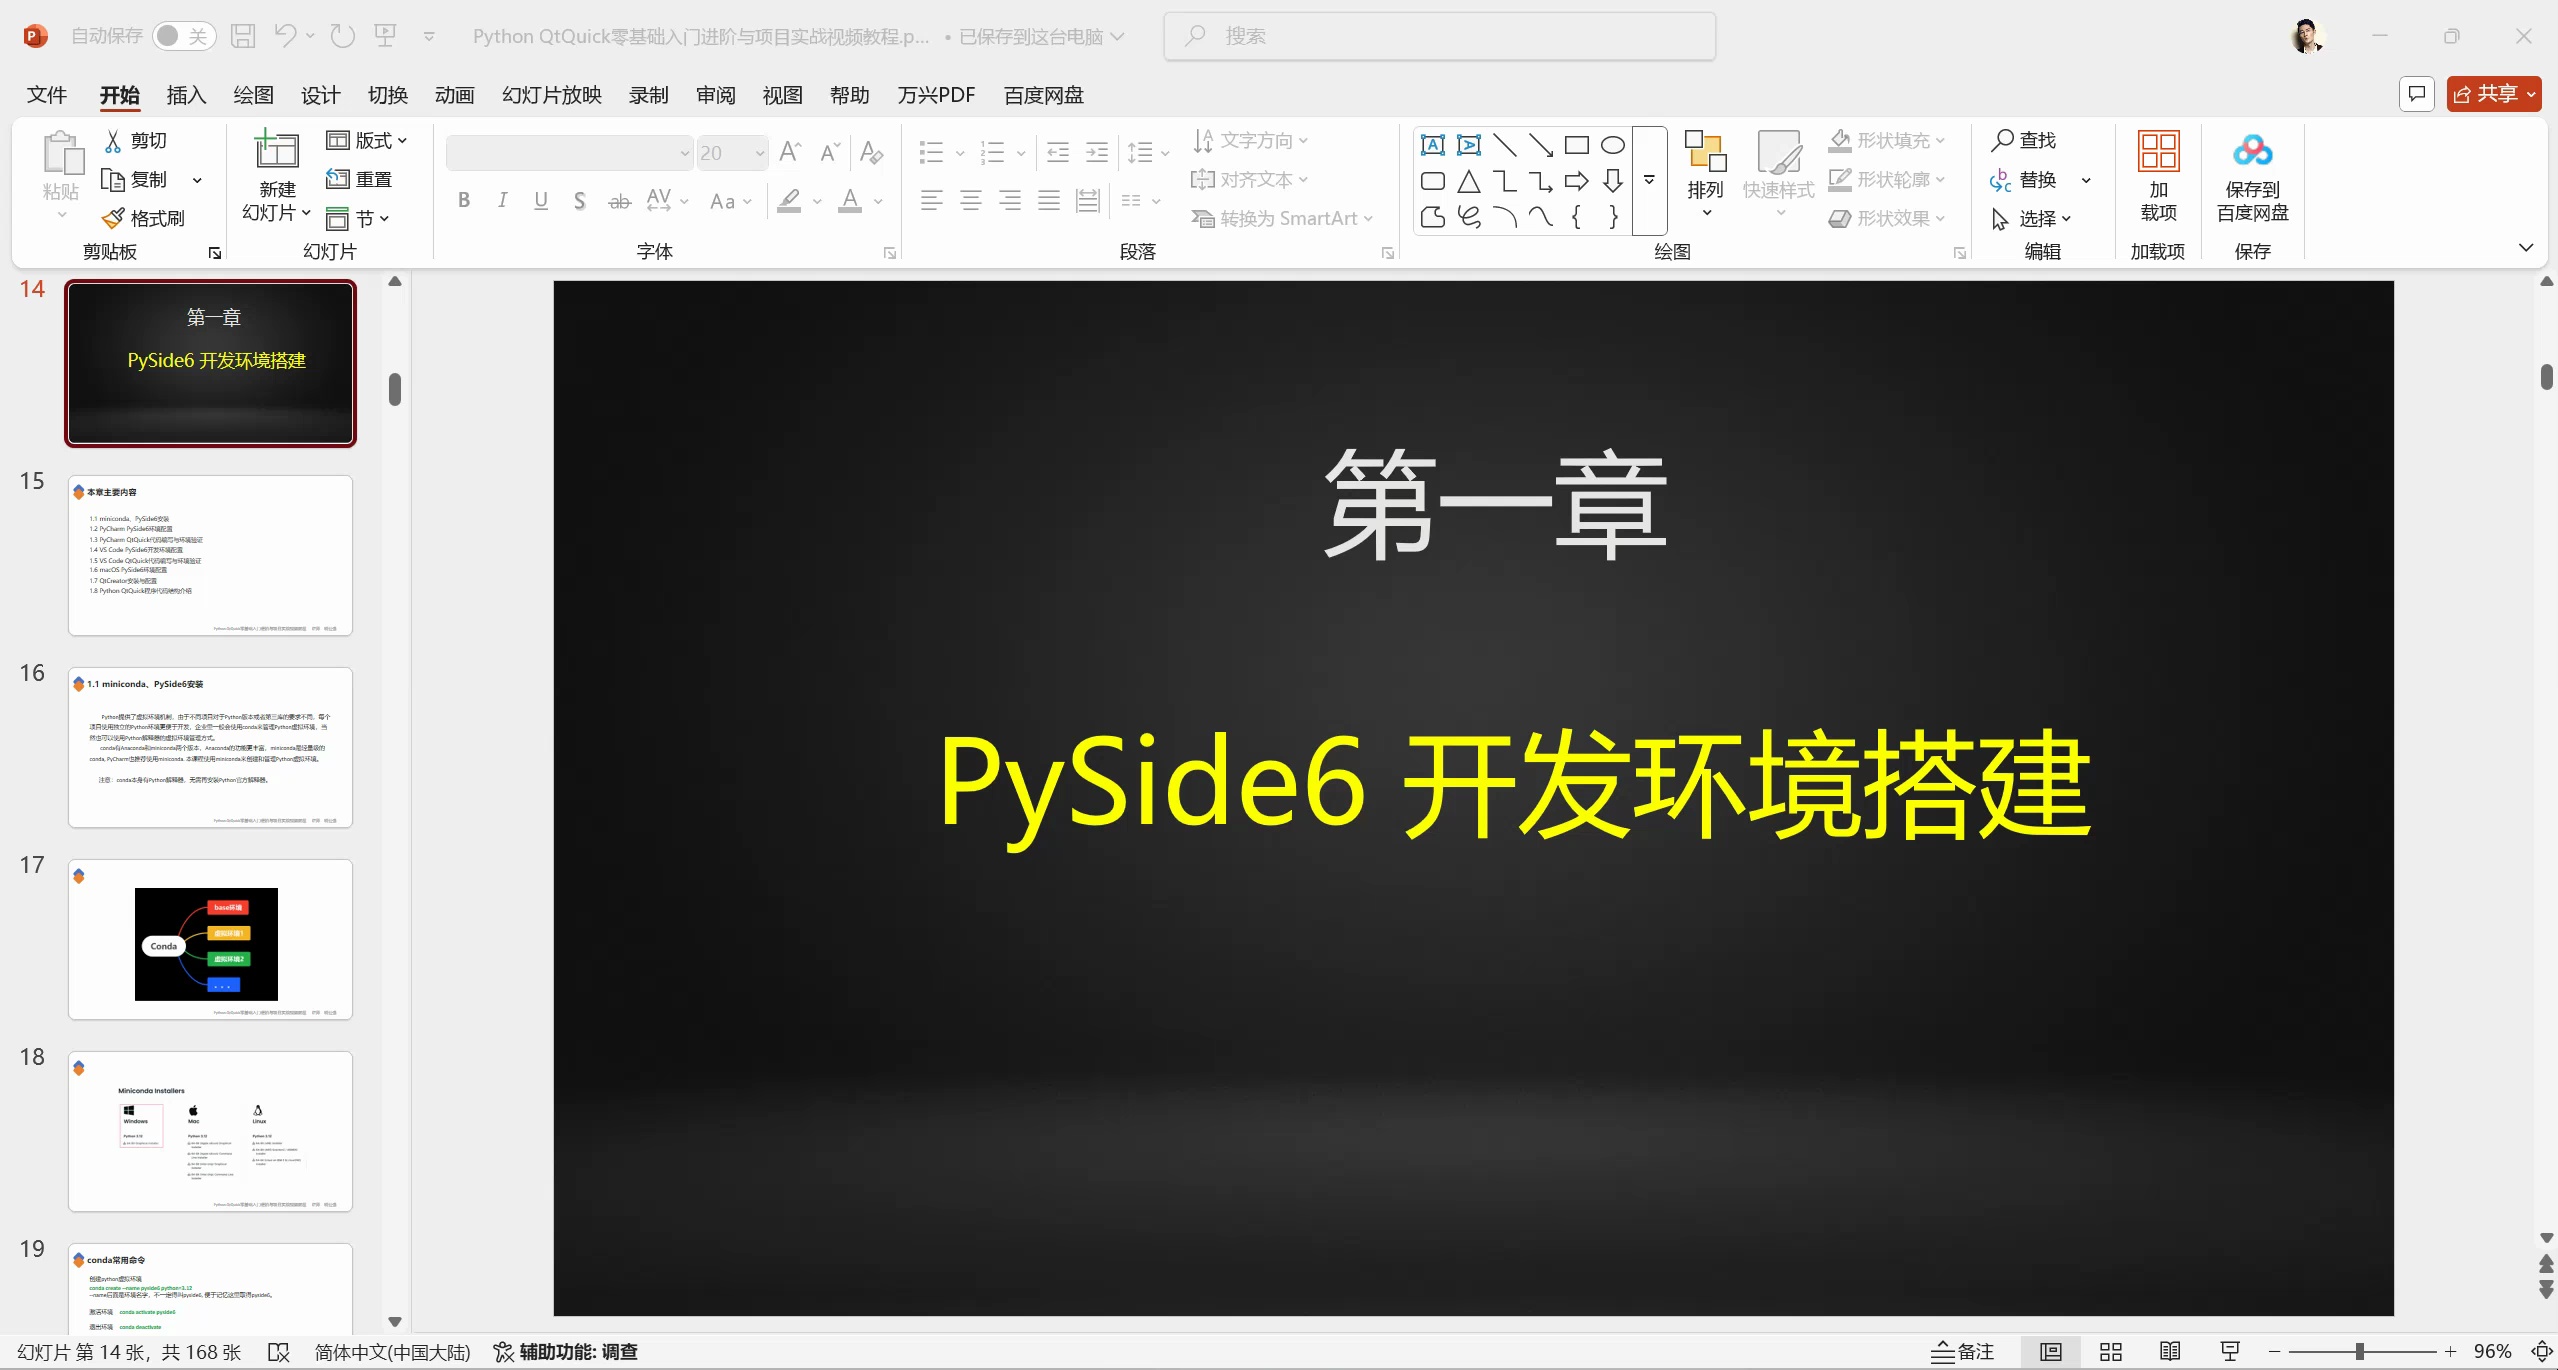Select the rectangle shape in the shapes gallery
Screen dimensions: 2558x1370
pos(1576,144)
